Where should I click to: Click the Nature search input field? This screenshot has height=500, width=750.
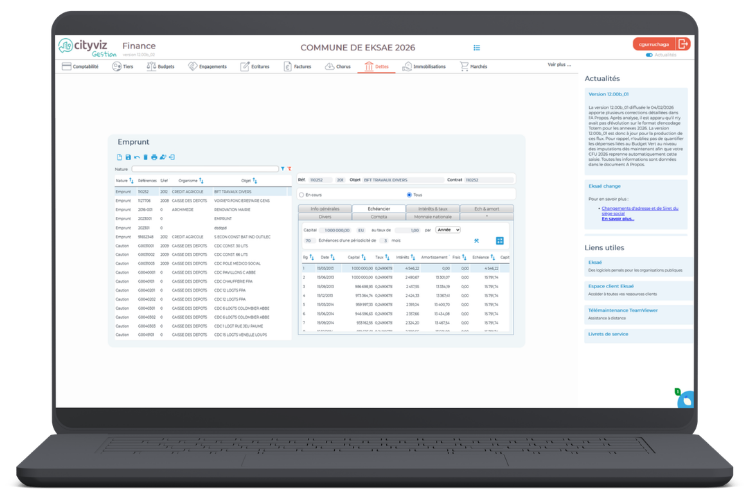(x=205, y=169)
